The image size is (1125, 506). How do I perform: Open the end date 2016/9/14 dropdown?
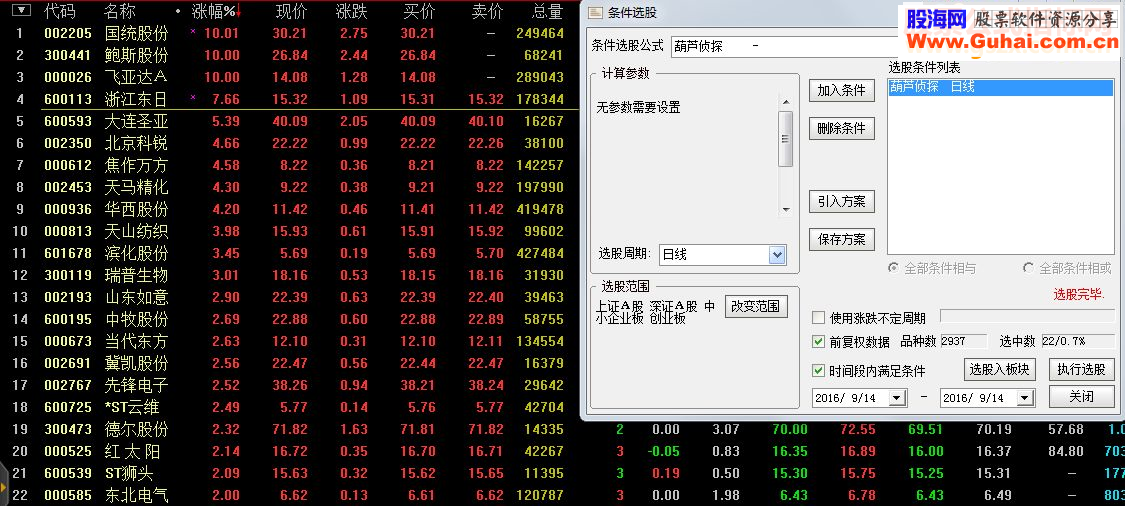1024,398
